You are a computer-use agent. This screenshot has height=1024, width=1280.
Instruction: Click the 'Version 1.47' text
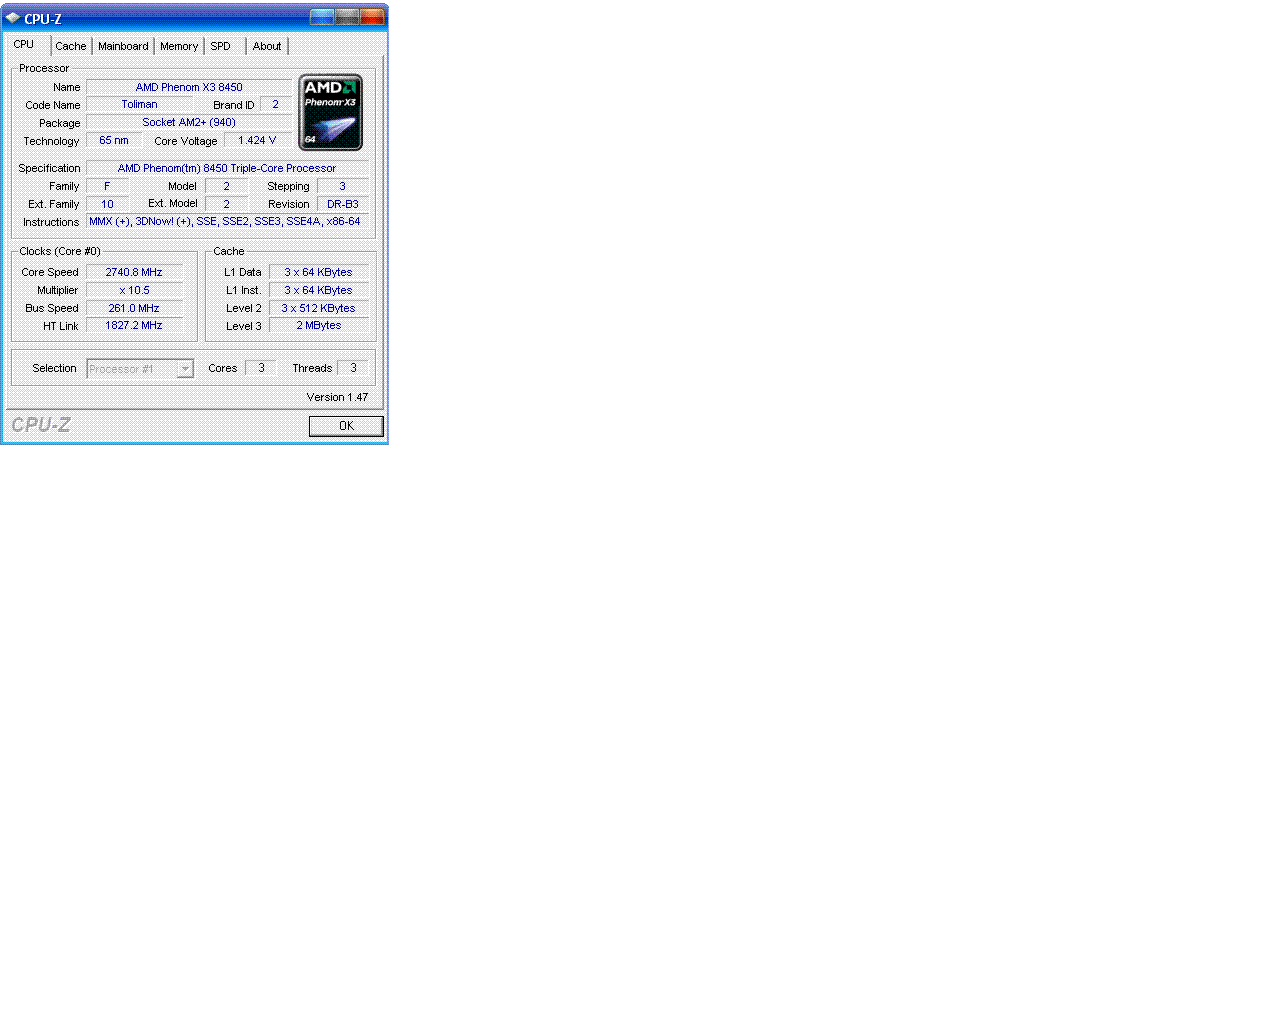(337, 397)
